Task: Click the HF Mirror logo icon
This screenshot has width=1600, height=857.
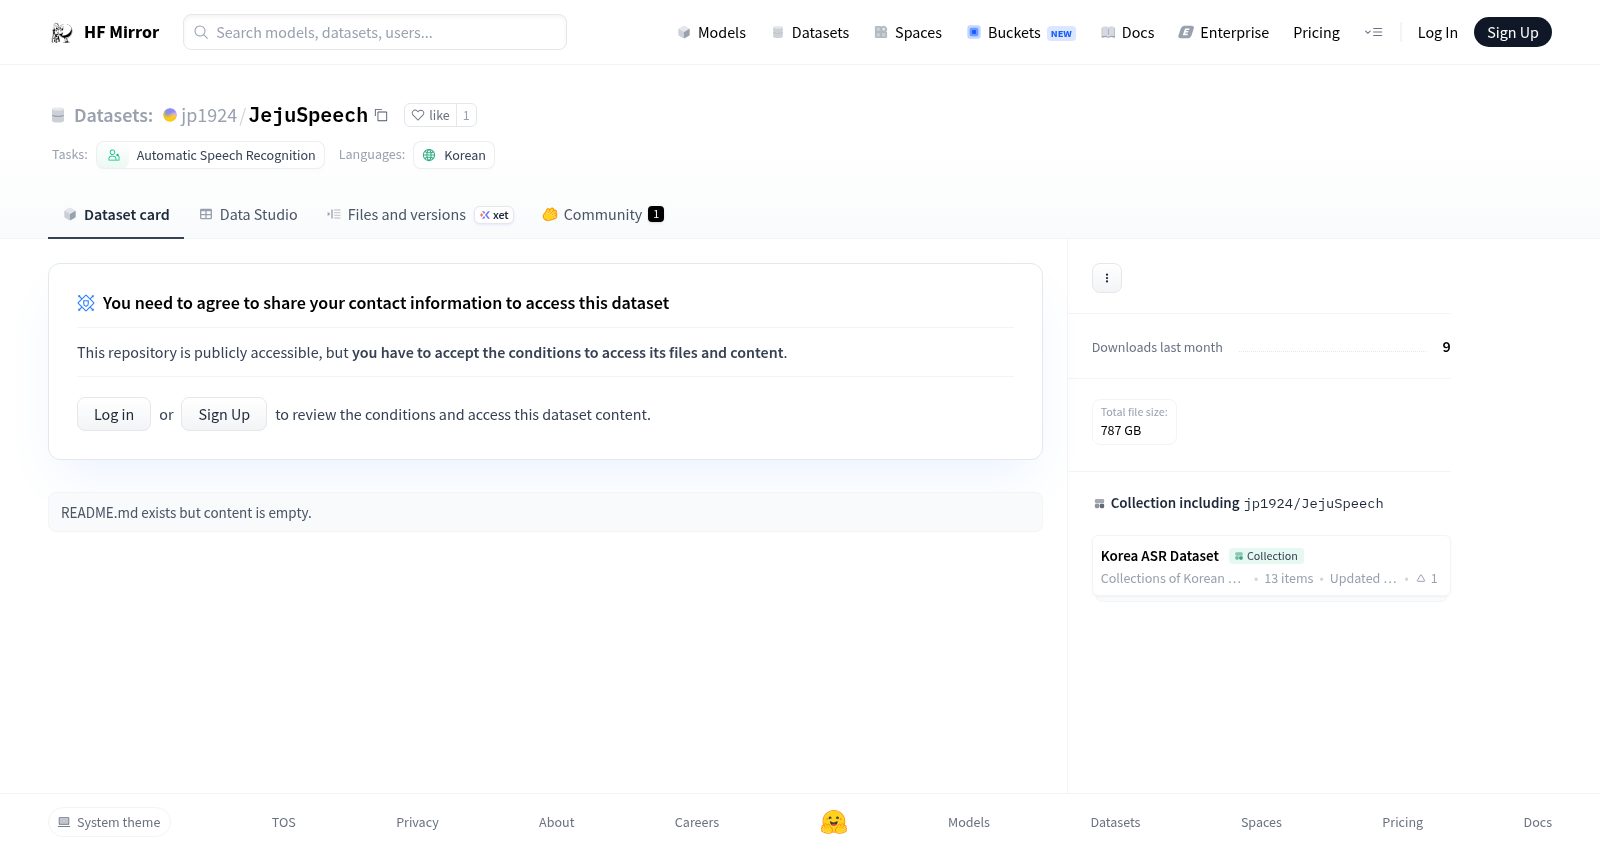Action: tap(62, 33)
